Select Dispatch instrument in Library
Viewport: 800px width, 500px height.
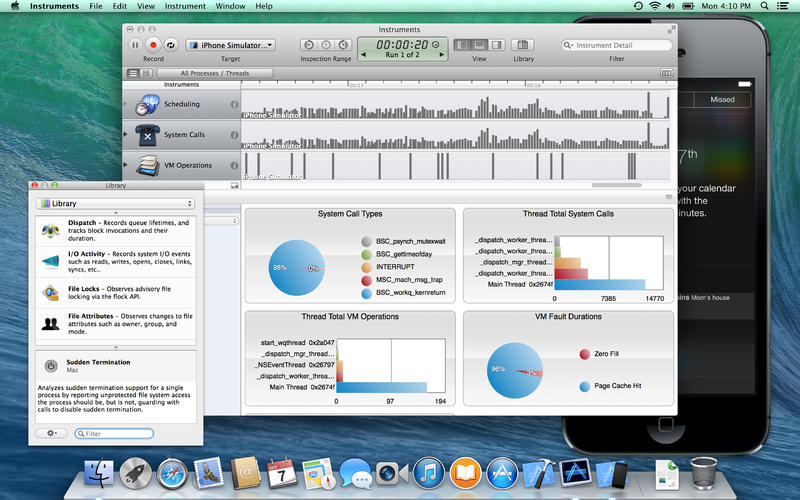tap(116, 231)
